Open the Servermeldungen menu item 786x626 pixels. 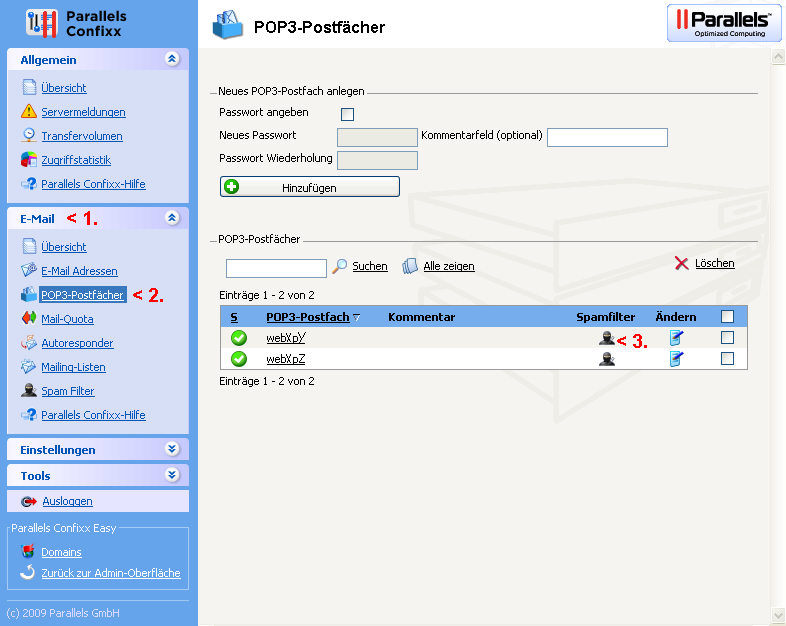point(83,112)
